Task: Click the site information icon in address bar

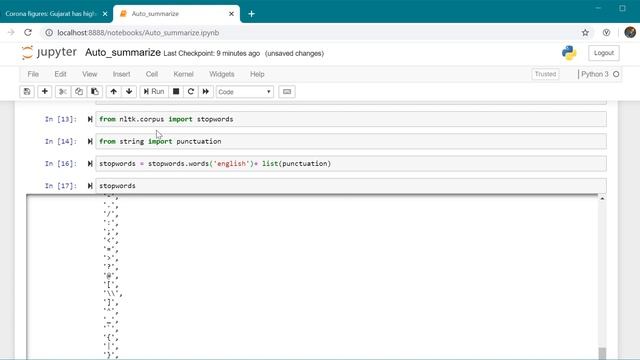Action: 49,33
